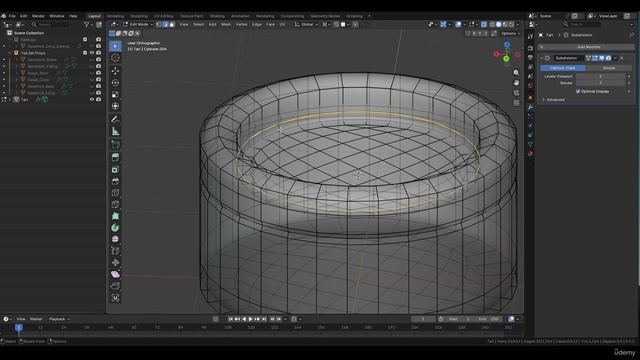This screenshot has height=360, width=640.
Task: Click the timeline play button
Action: (251, 319)
